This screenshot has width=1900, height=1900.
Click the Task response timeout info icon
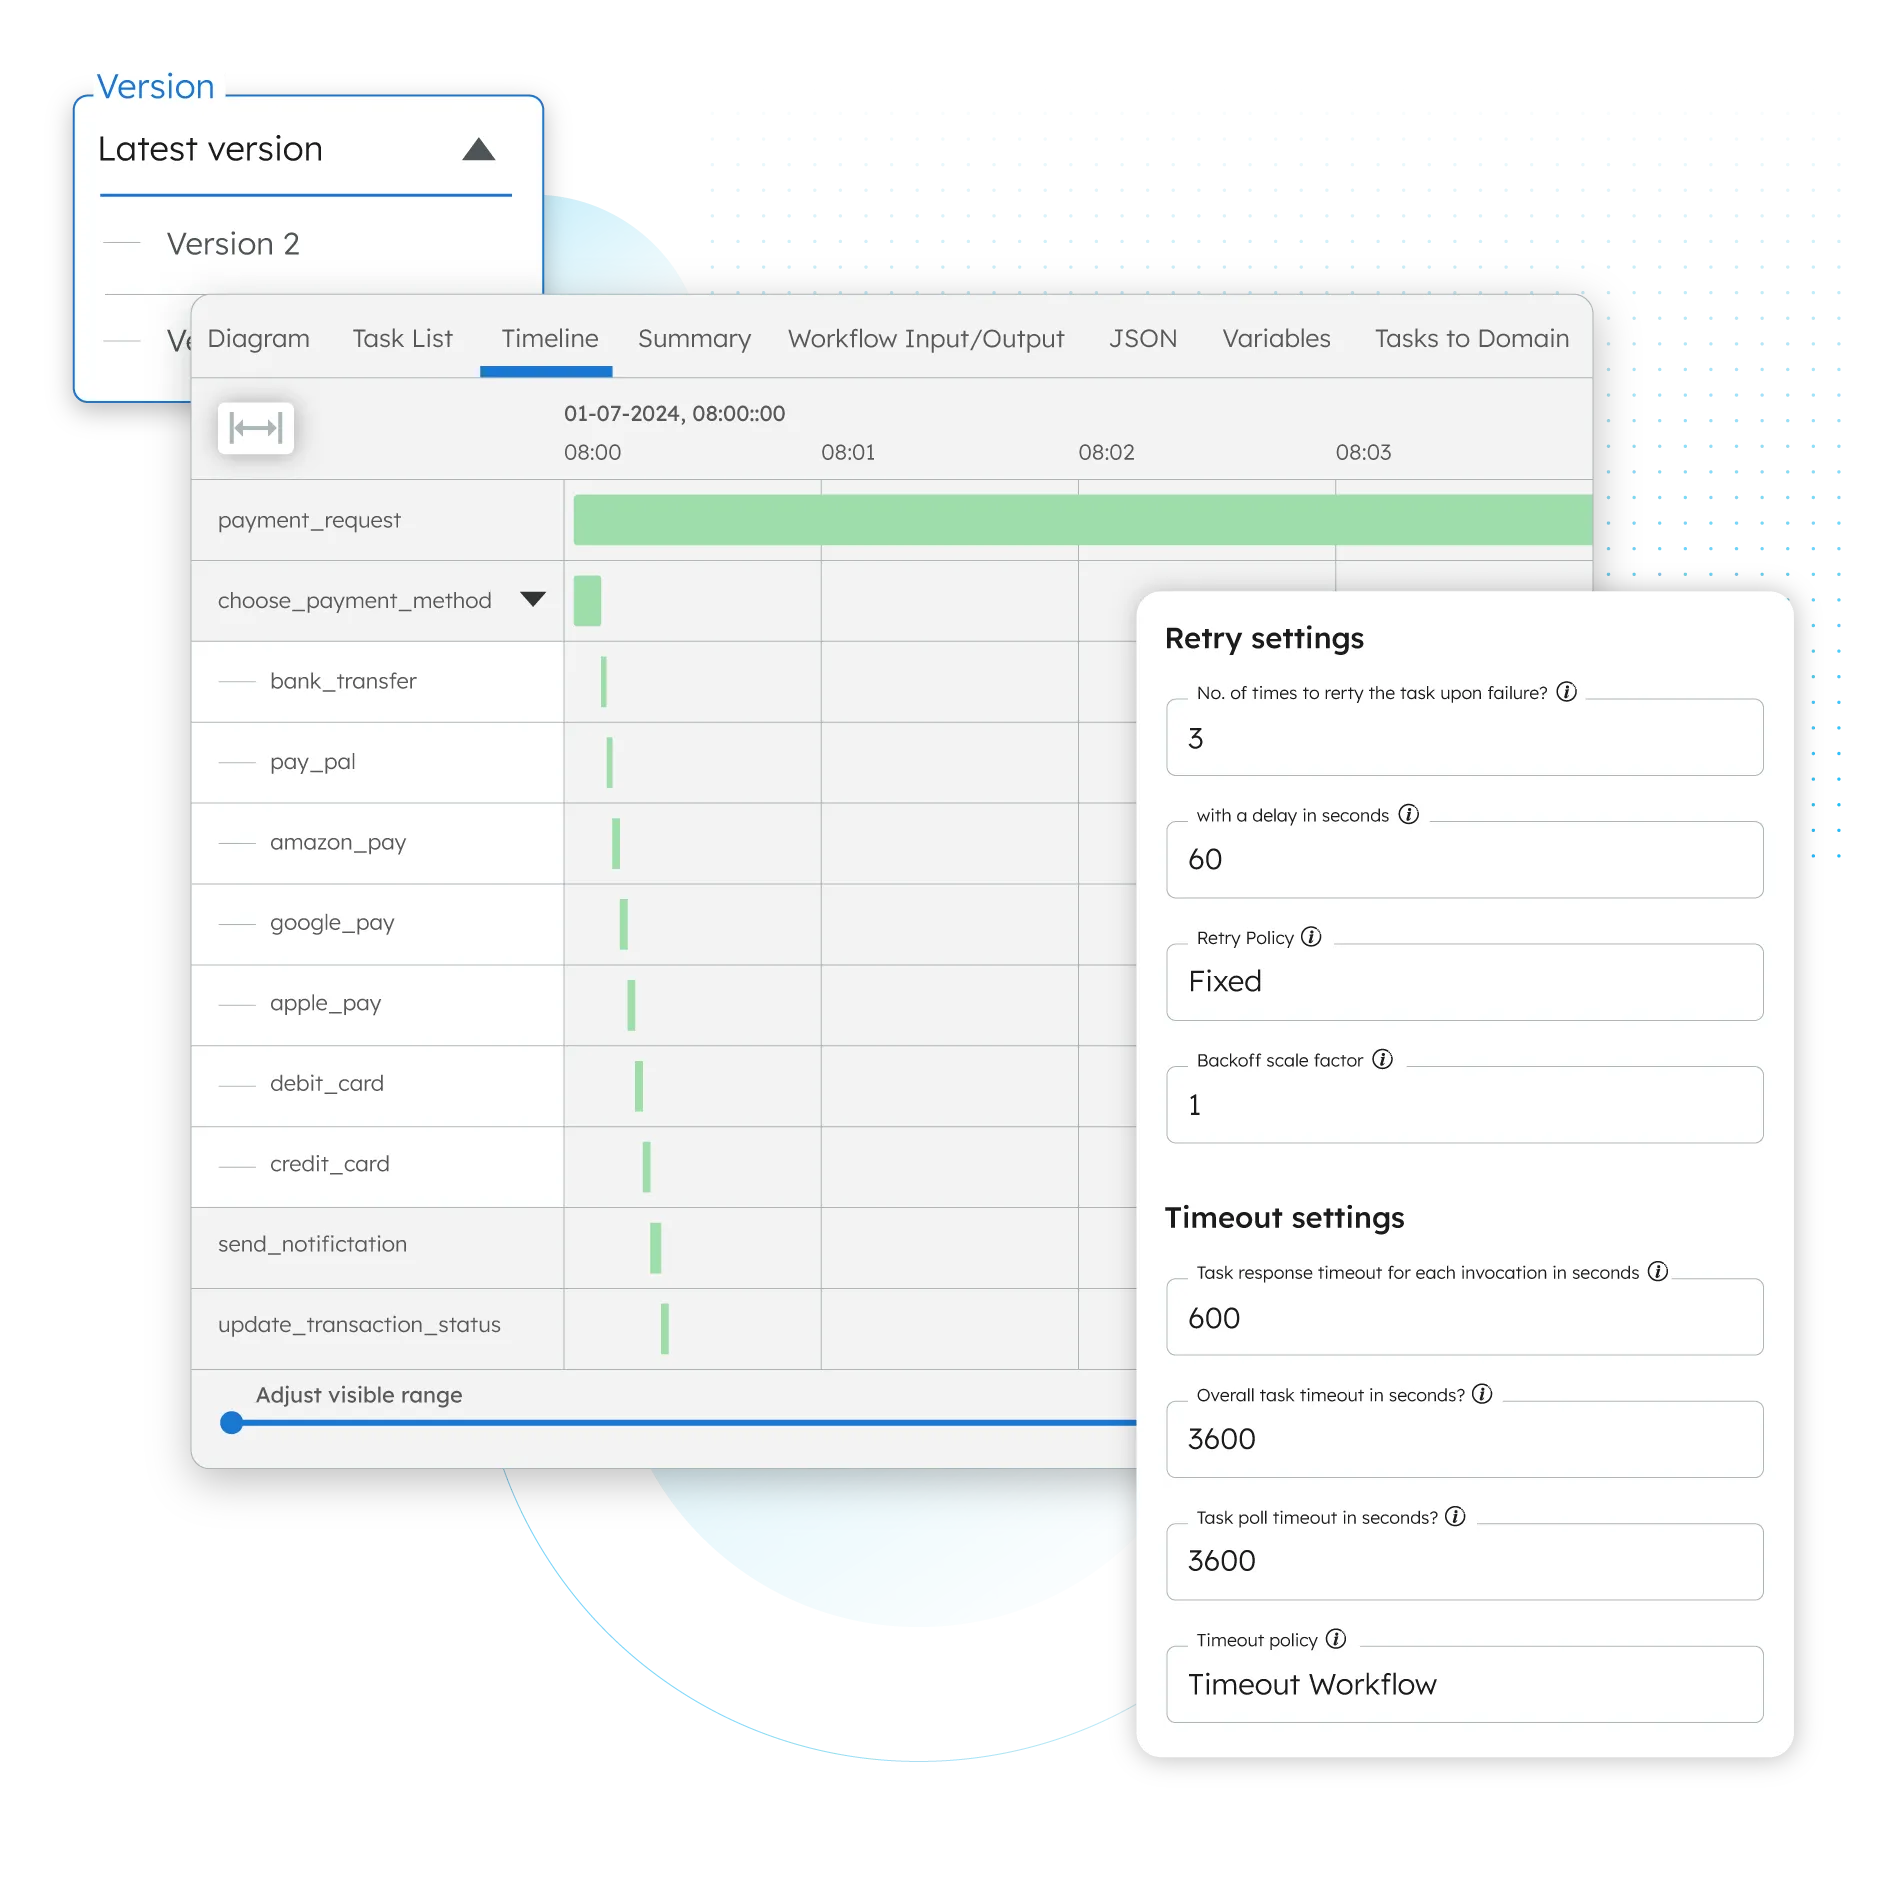point(1657,1273)
